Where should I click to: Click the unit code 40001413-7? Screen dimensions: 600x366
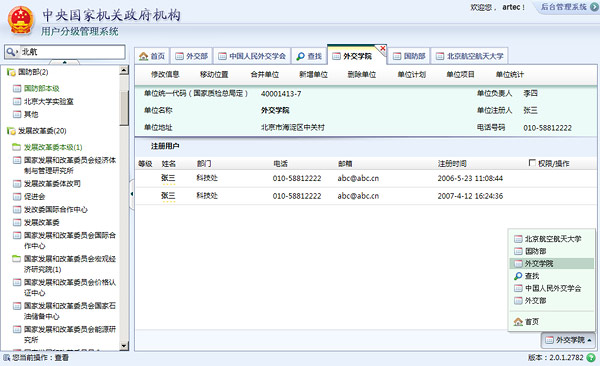(x=281, y=93)
